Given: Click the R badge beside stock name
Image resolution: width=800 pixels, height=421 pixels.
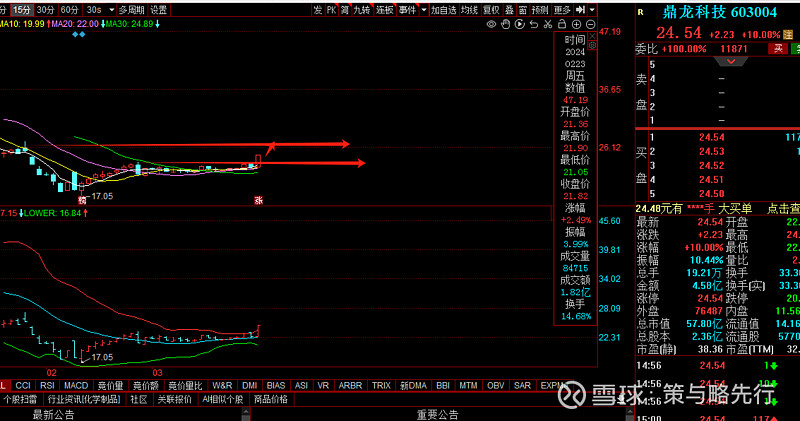Looking at the screenshot, I should (x=640, y=12).
